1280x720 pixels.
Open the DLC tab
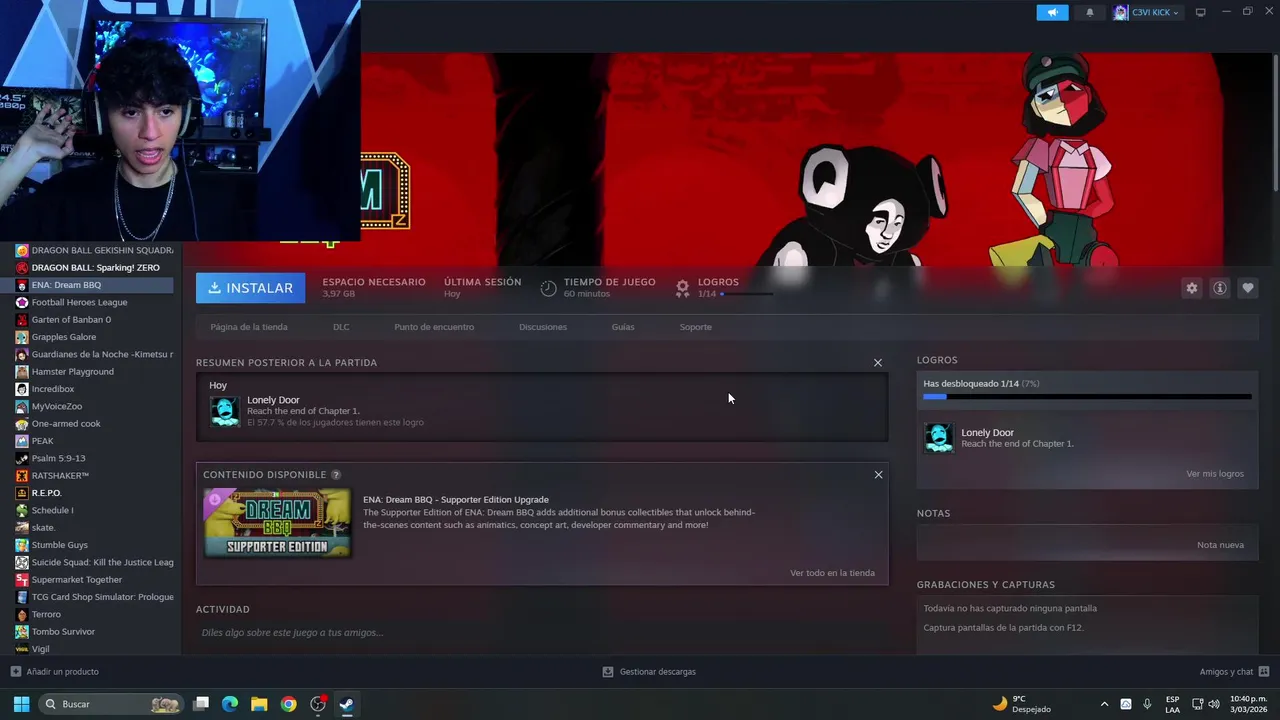click(x=341, y=327)
